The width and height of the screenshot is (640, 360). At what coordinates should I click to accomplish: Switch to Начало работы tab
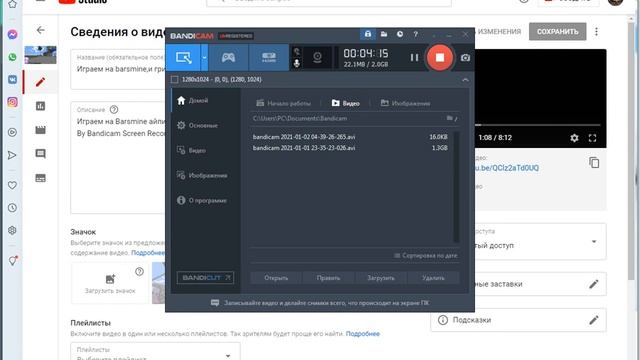click(x=283, y=103)
